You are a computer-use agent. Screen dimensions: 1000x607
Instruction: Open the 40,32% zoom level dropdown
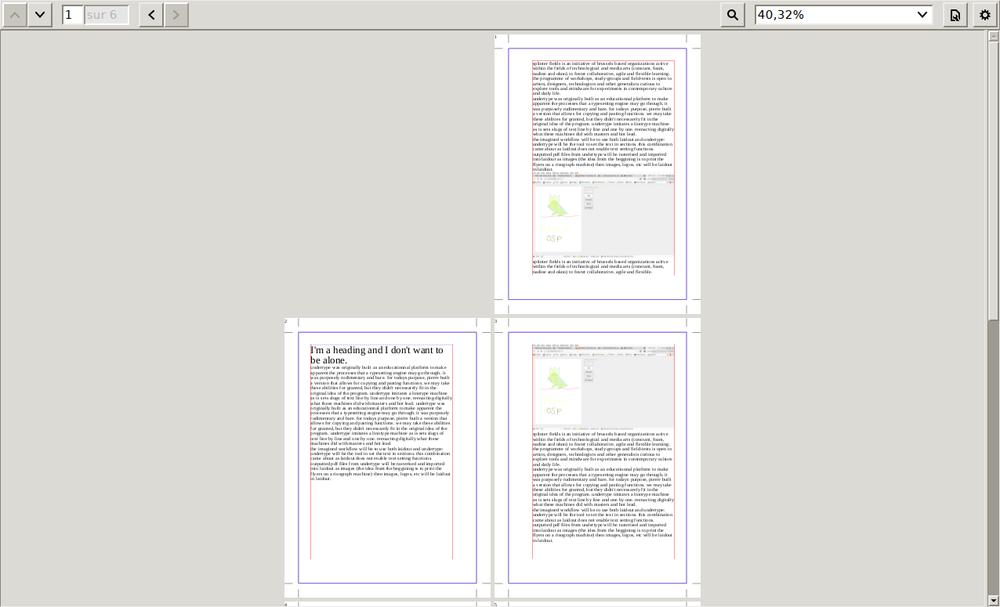843,15
